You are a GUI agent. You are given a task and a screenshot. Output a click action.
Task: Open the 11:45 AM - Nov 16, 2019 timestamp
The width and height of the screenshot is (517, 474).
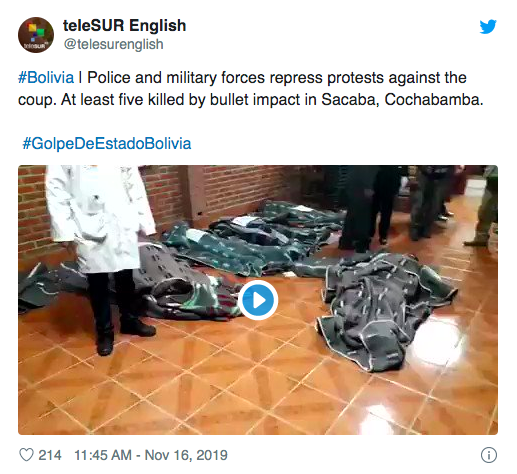click(x=151, y=455)
